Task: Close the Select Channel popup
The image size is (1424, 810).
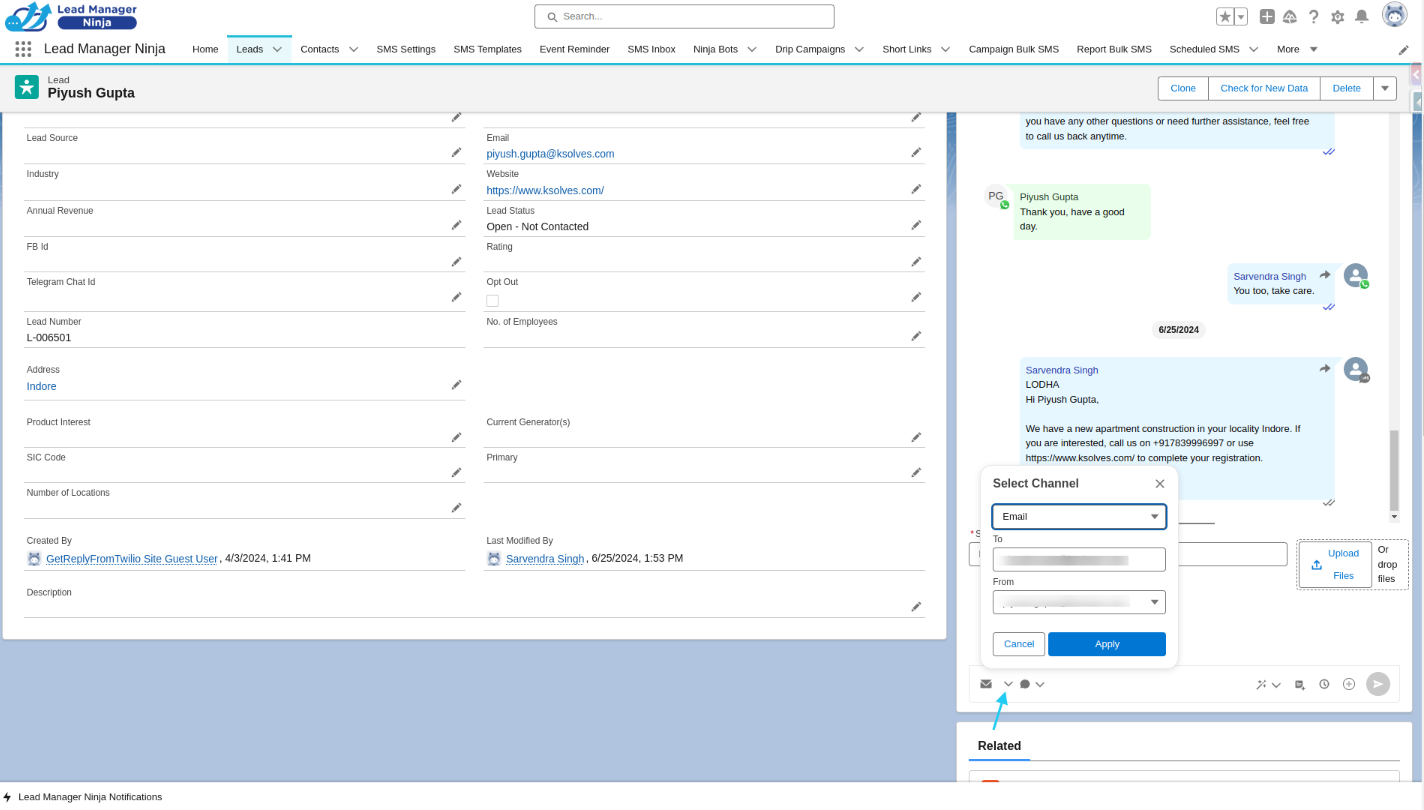Action: (1160, 483)
